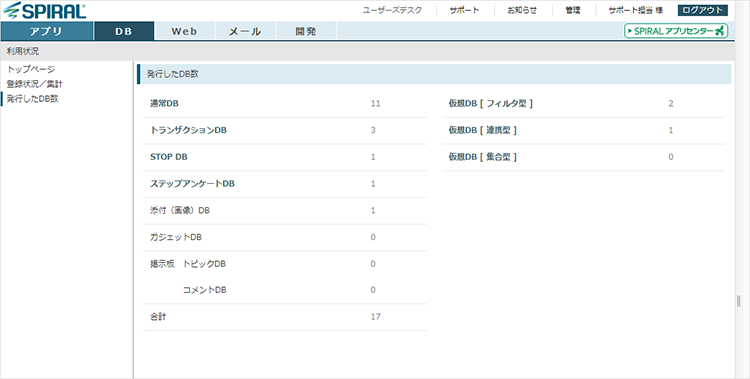Click the 通常DB count 11
Viewport: 750px width, 379px height.
375,103
